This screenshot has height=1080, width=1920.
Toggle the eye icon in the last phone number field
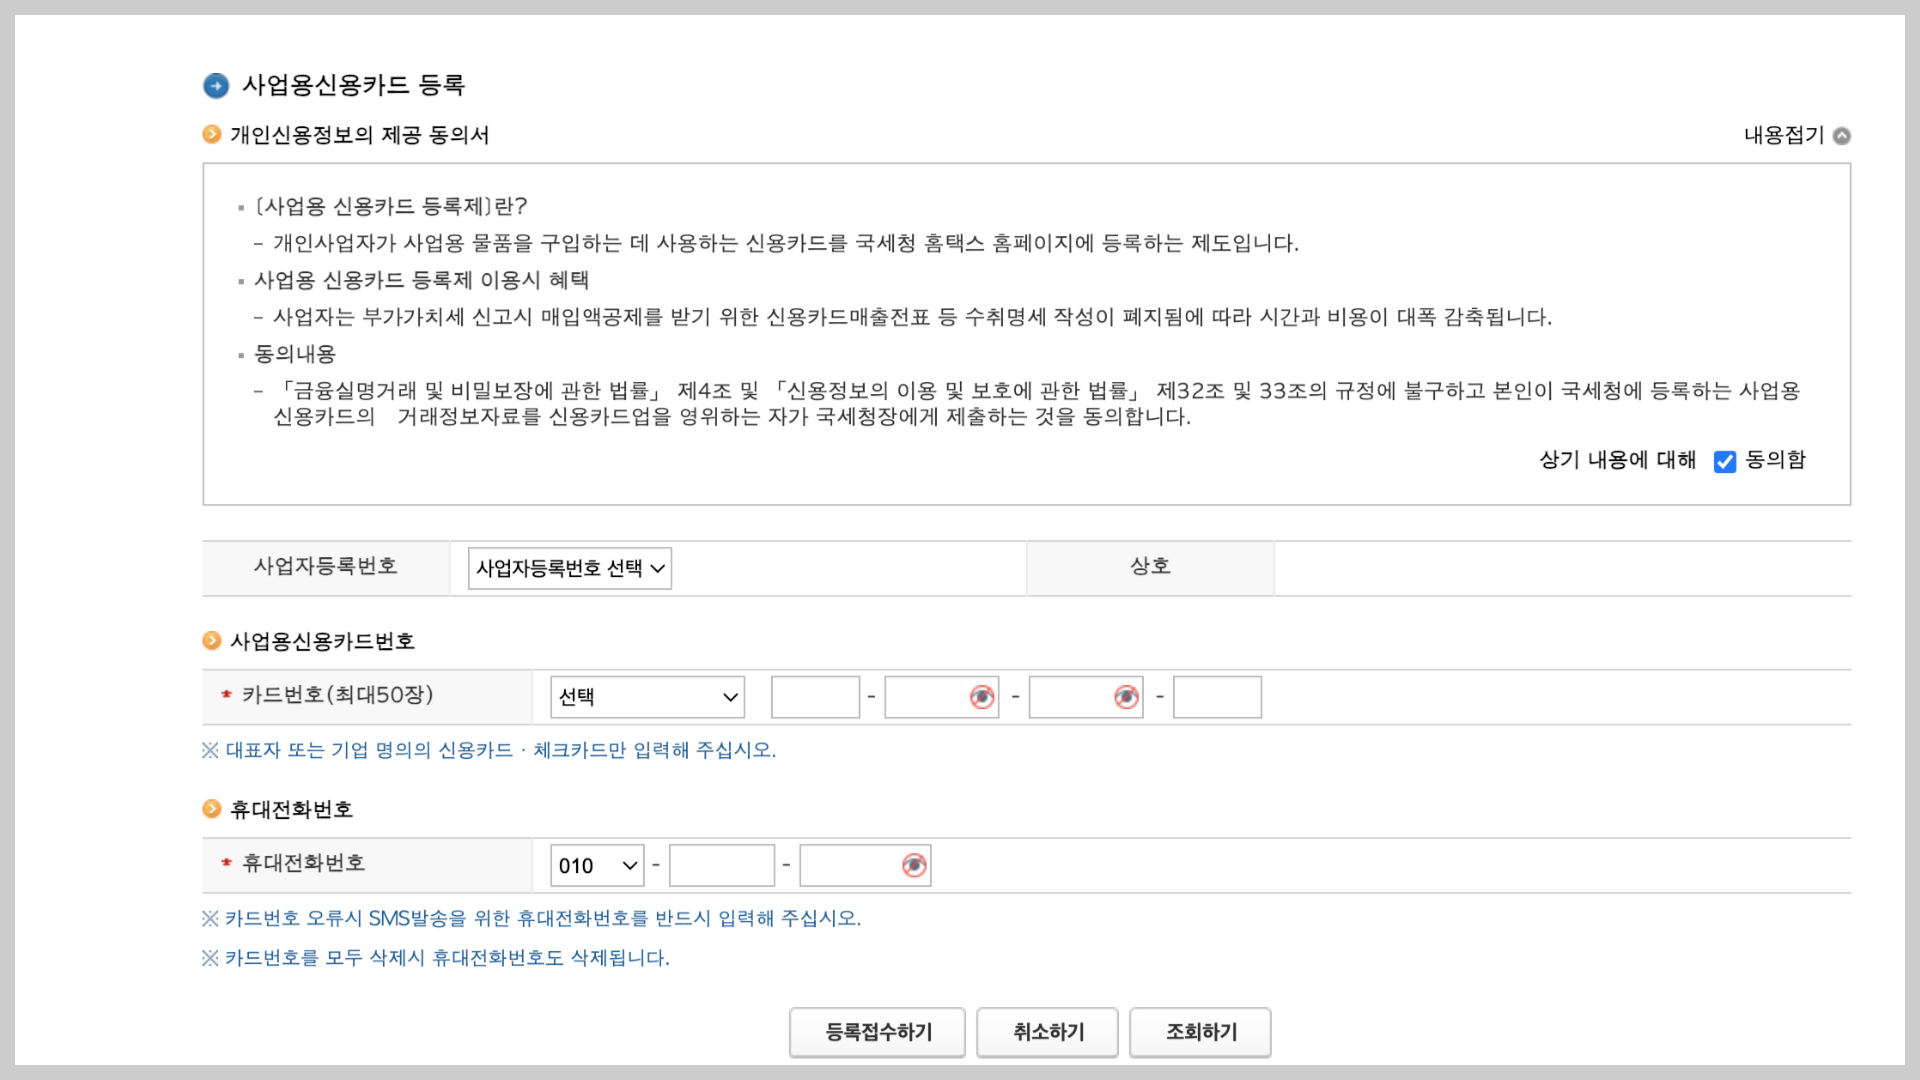pyautogui.click(x=913, y=866)
